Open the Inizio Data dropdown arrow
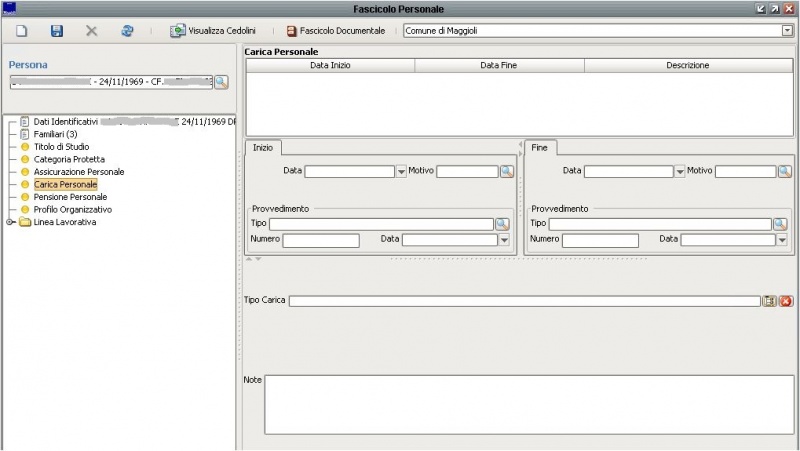800x451 pixels. tap(401, 172)
